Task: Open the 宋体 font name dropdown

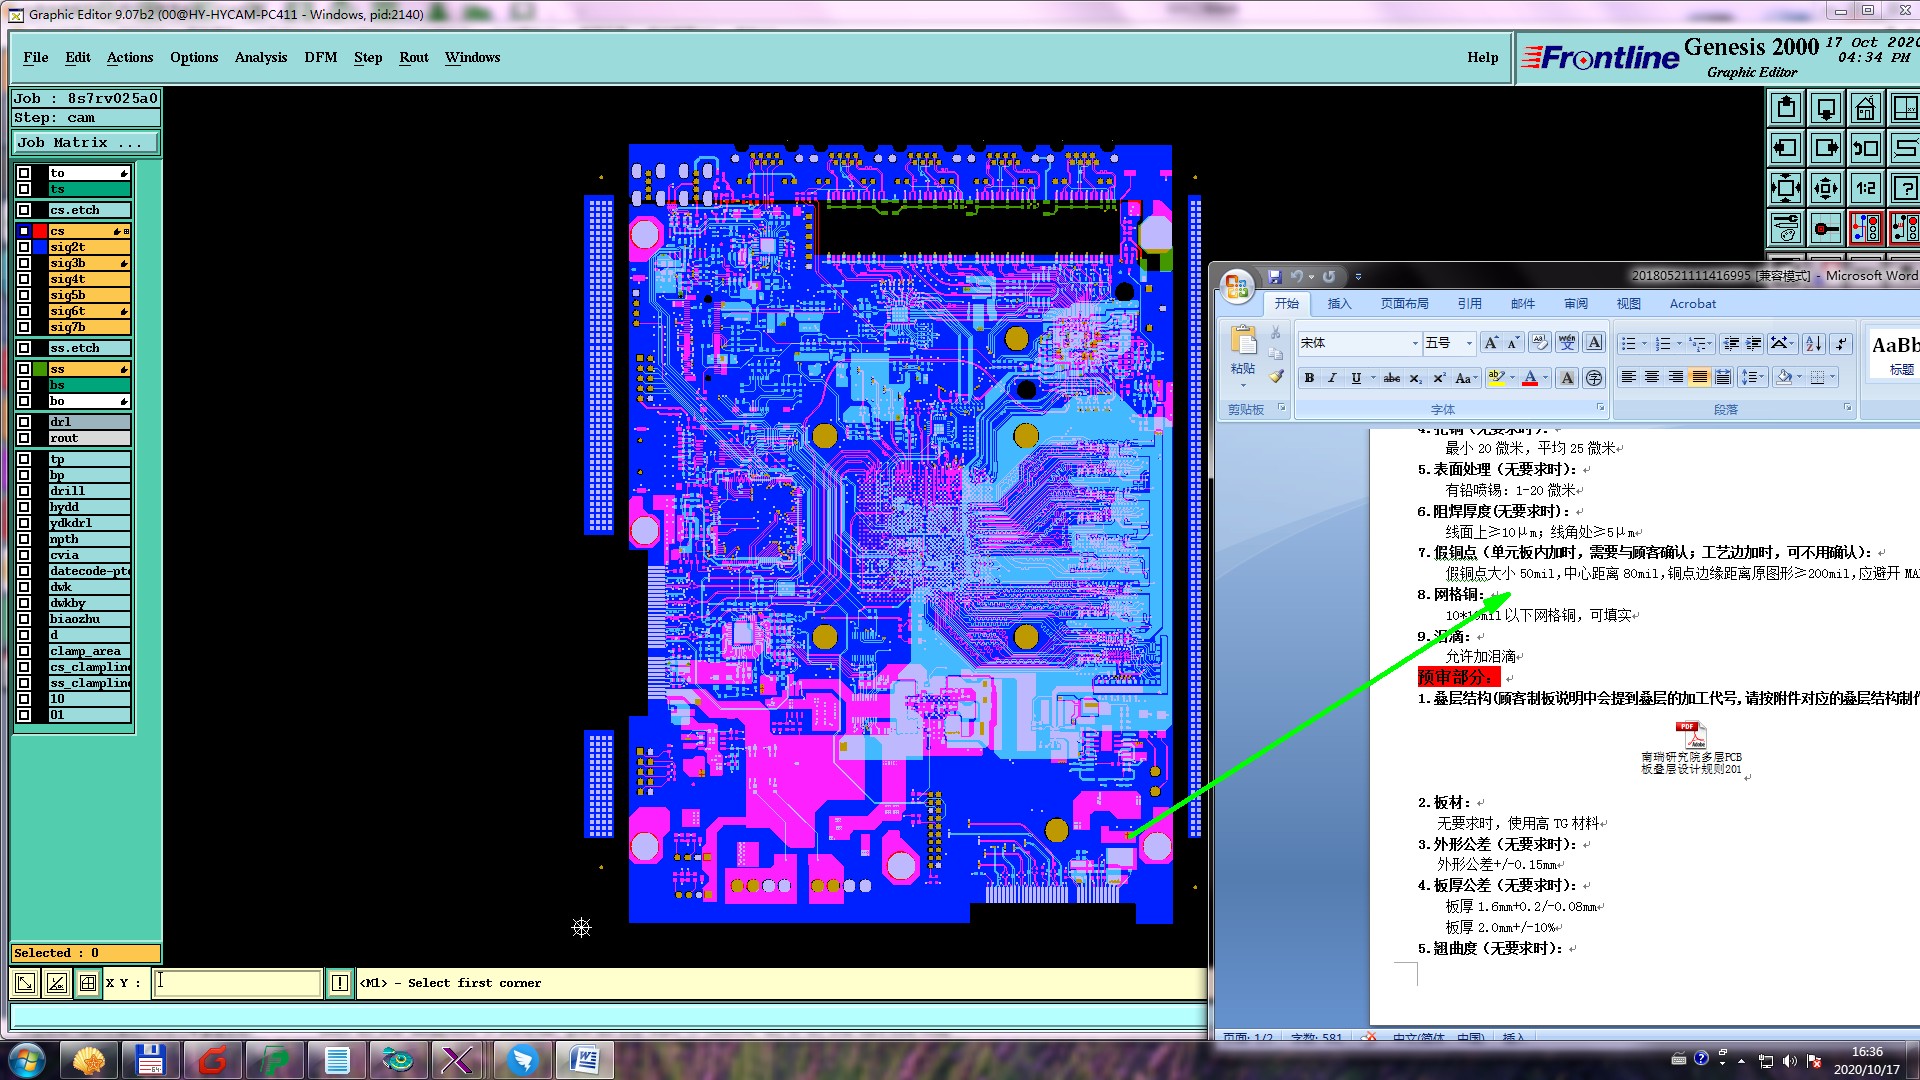Action: (x=1414, y=343)
